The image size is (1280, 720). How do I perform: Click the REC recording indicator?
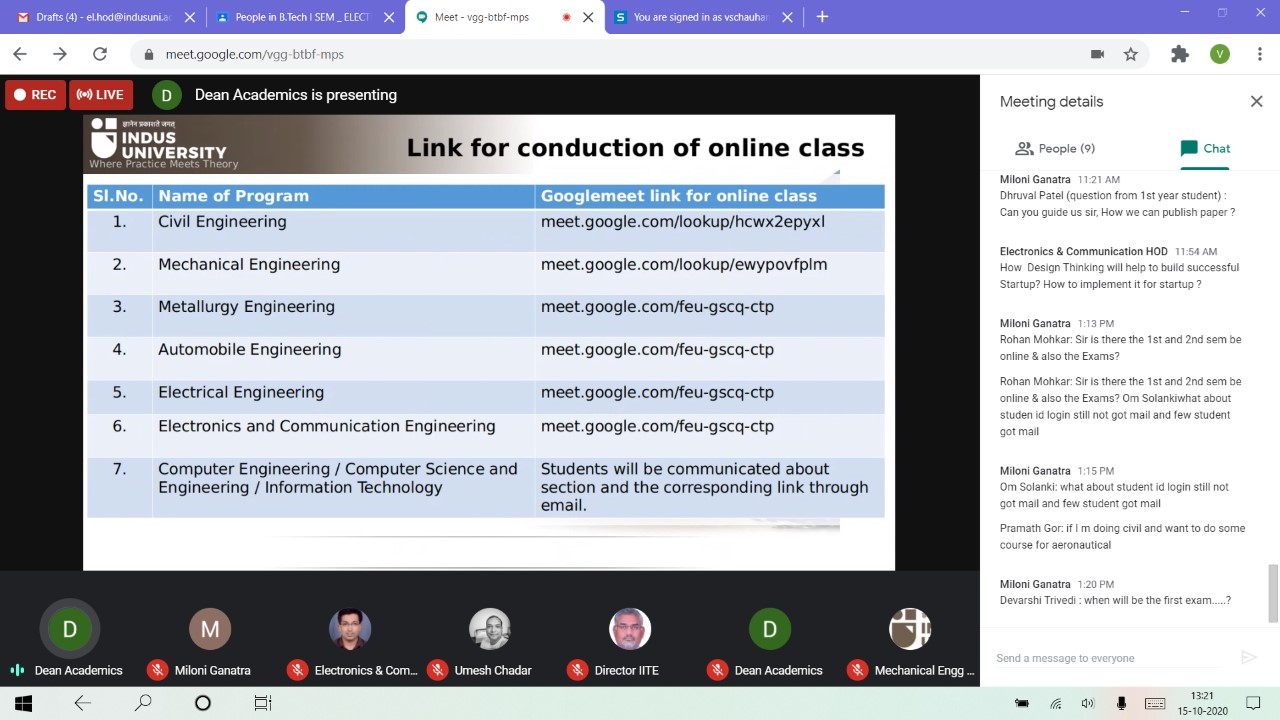click(x=35, y=95)
